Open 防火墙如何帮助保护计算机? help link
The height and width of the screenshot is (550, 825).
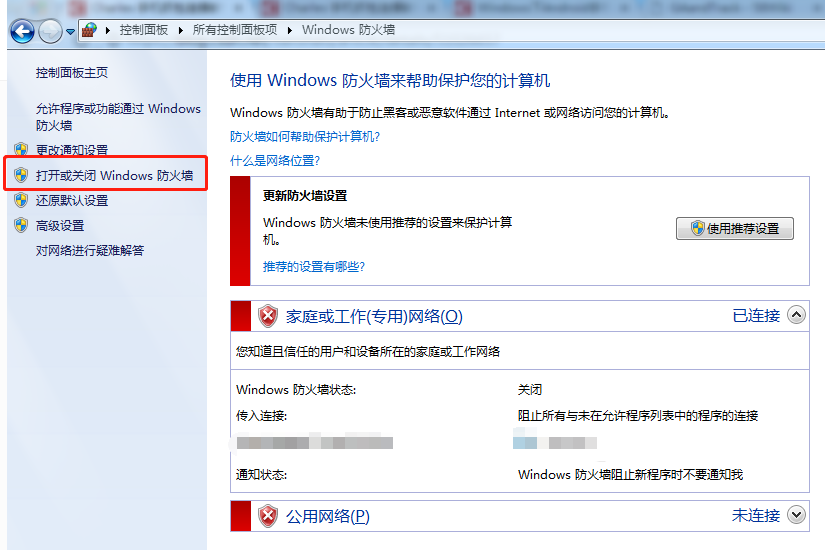click(305, 137)
